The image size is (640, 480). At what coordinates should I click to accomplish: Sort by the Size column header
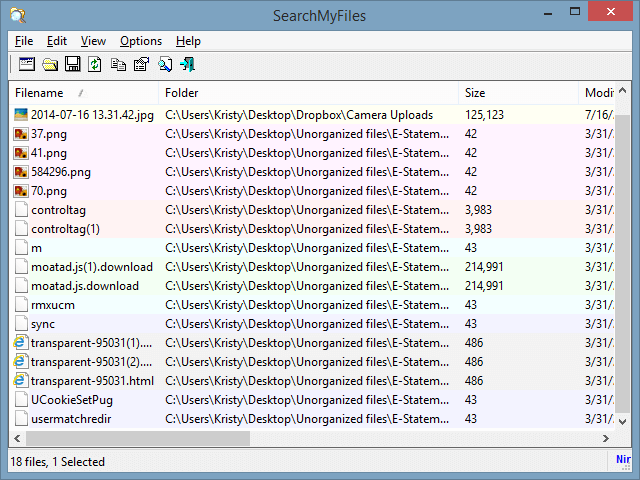[519, 93]
